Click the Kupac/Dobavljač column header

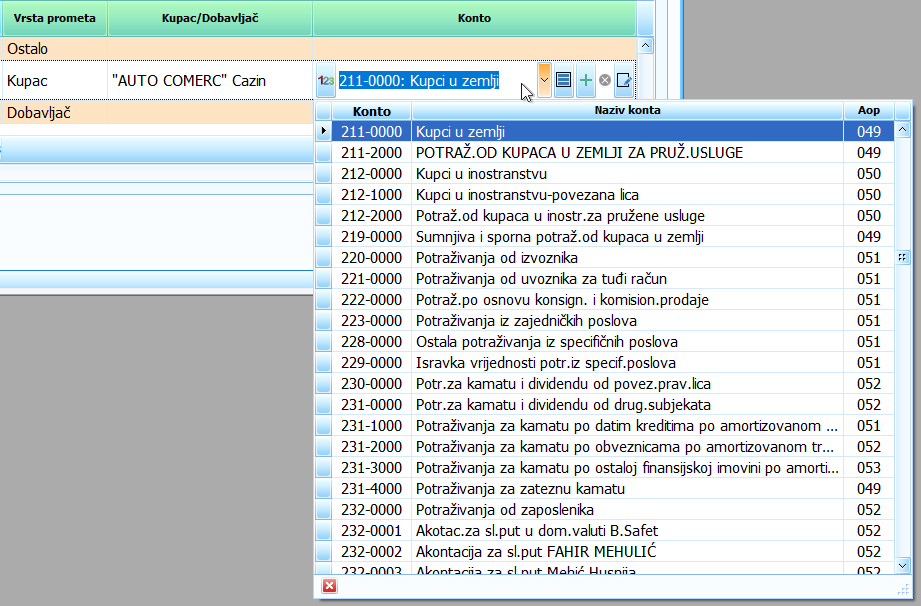pyautogui.click(x=210, y=18)
